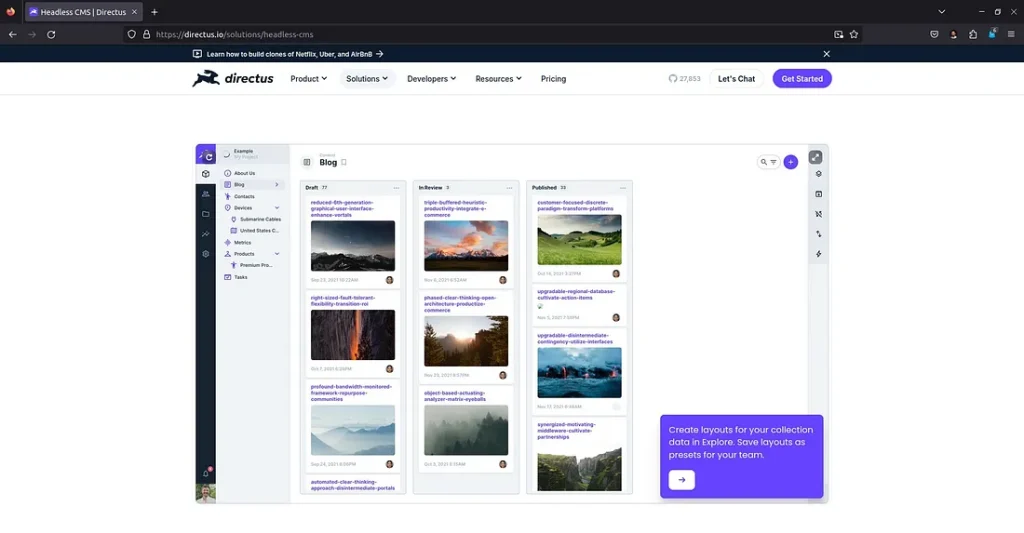The image size is (1024, 533).
Task: Click the Let's Chat button
Action: [x=736, y=79]
